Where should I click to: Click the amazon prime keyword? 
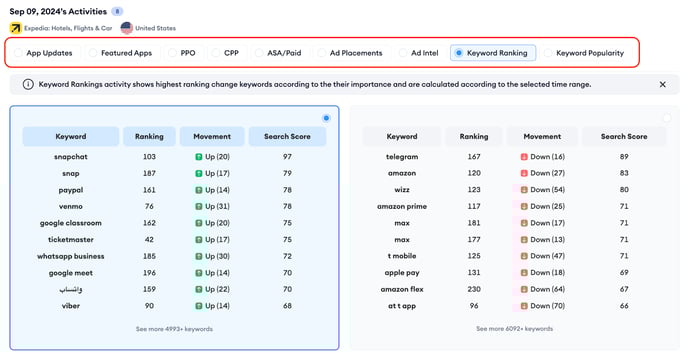click(402, 207)
